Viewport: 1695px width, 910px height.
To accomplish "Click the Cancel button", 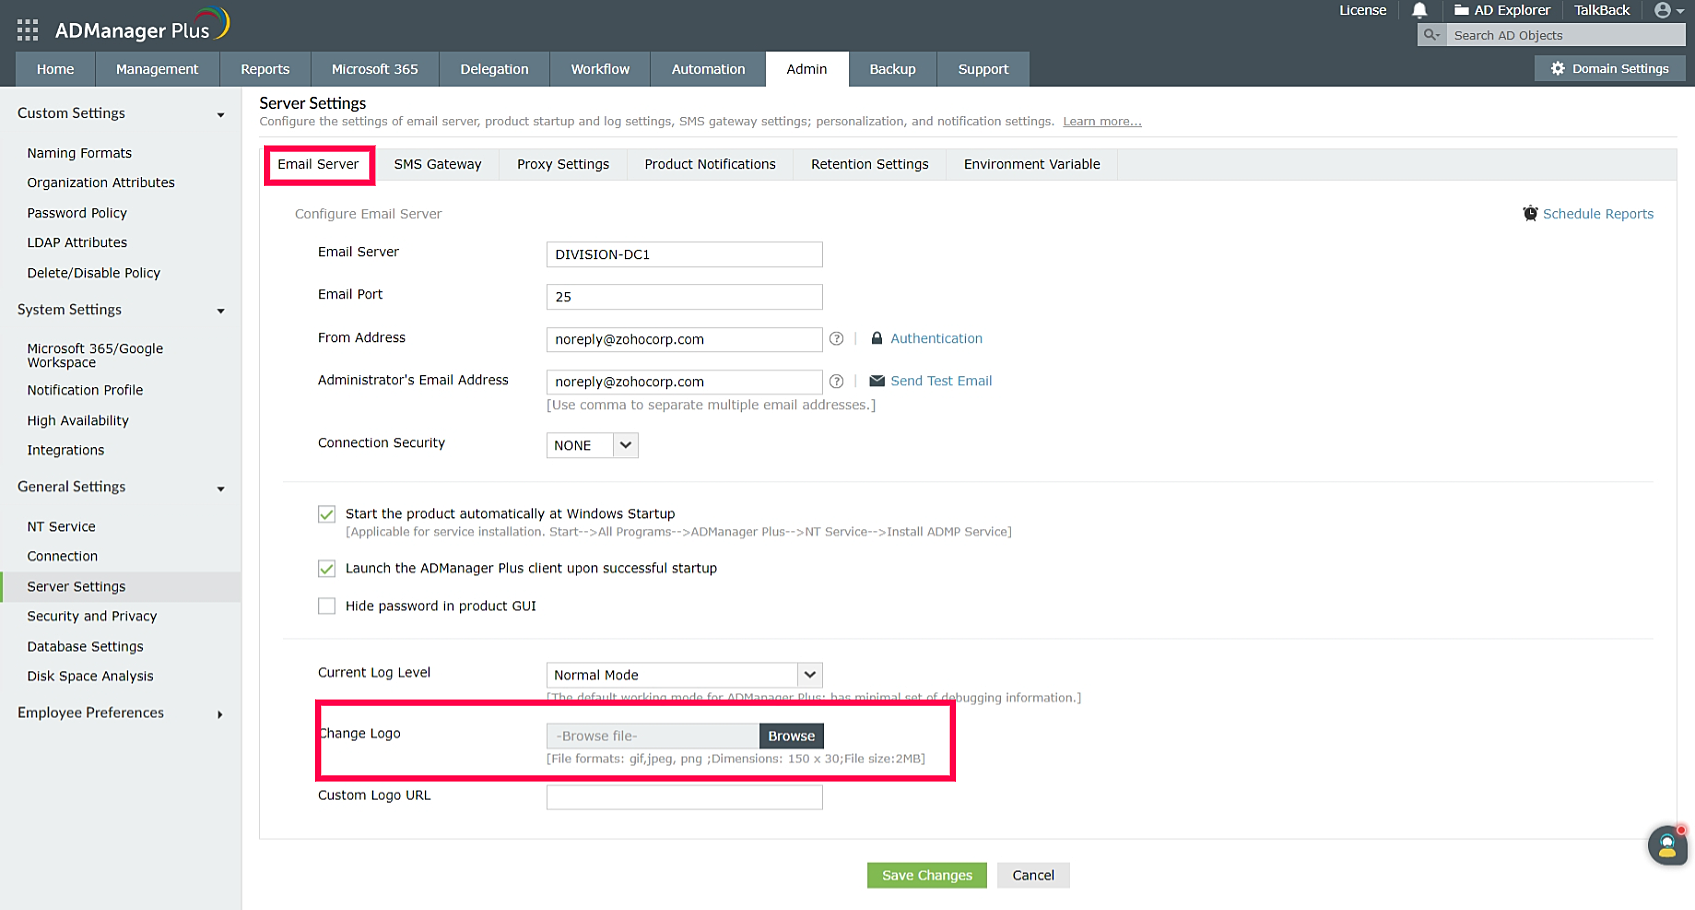I will [x=1033, y=875].
